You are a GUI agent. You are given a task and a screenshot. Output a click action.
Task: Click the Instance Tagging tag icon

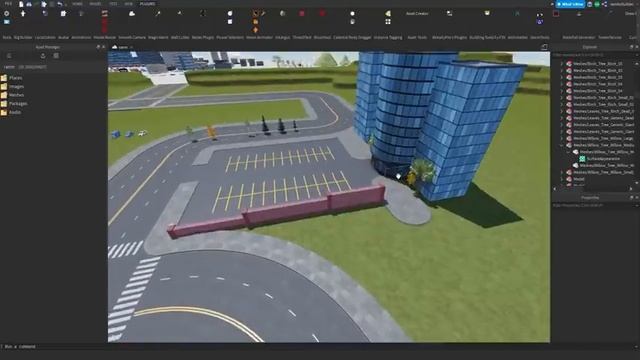tap(388, 13)
